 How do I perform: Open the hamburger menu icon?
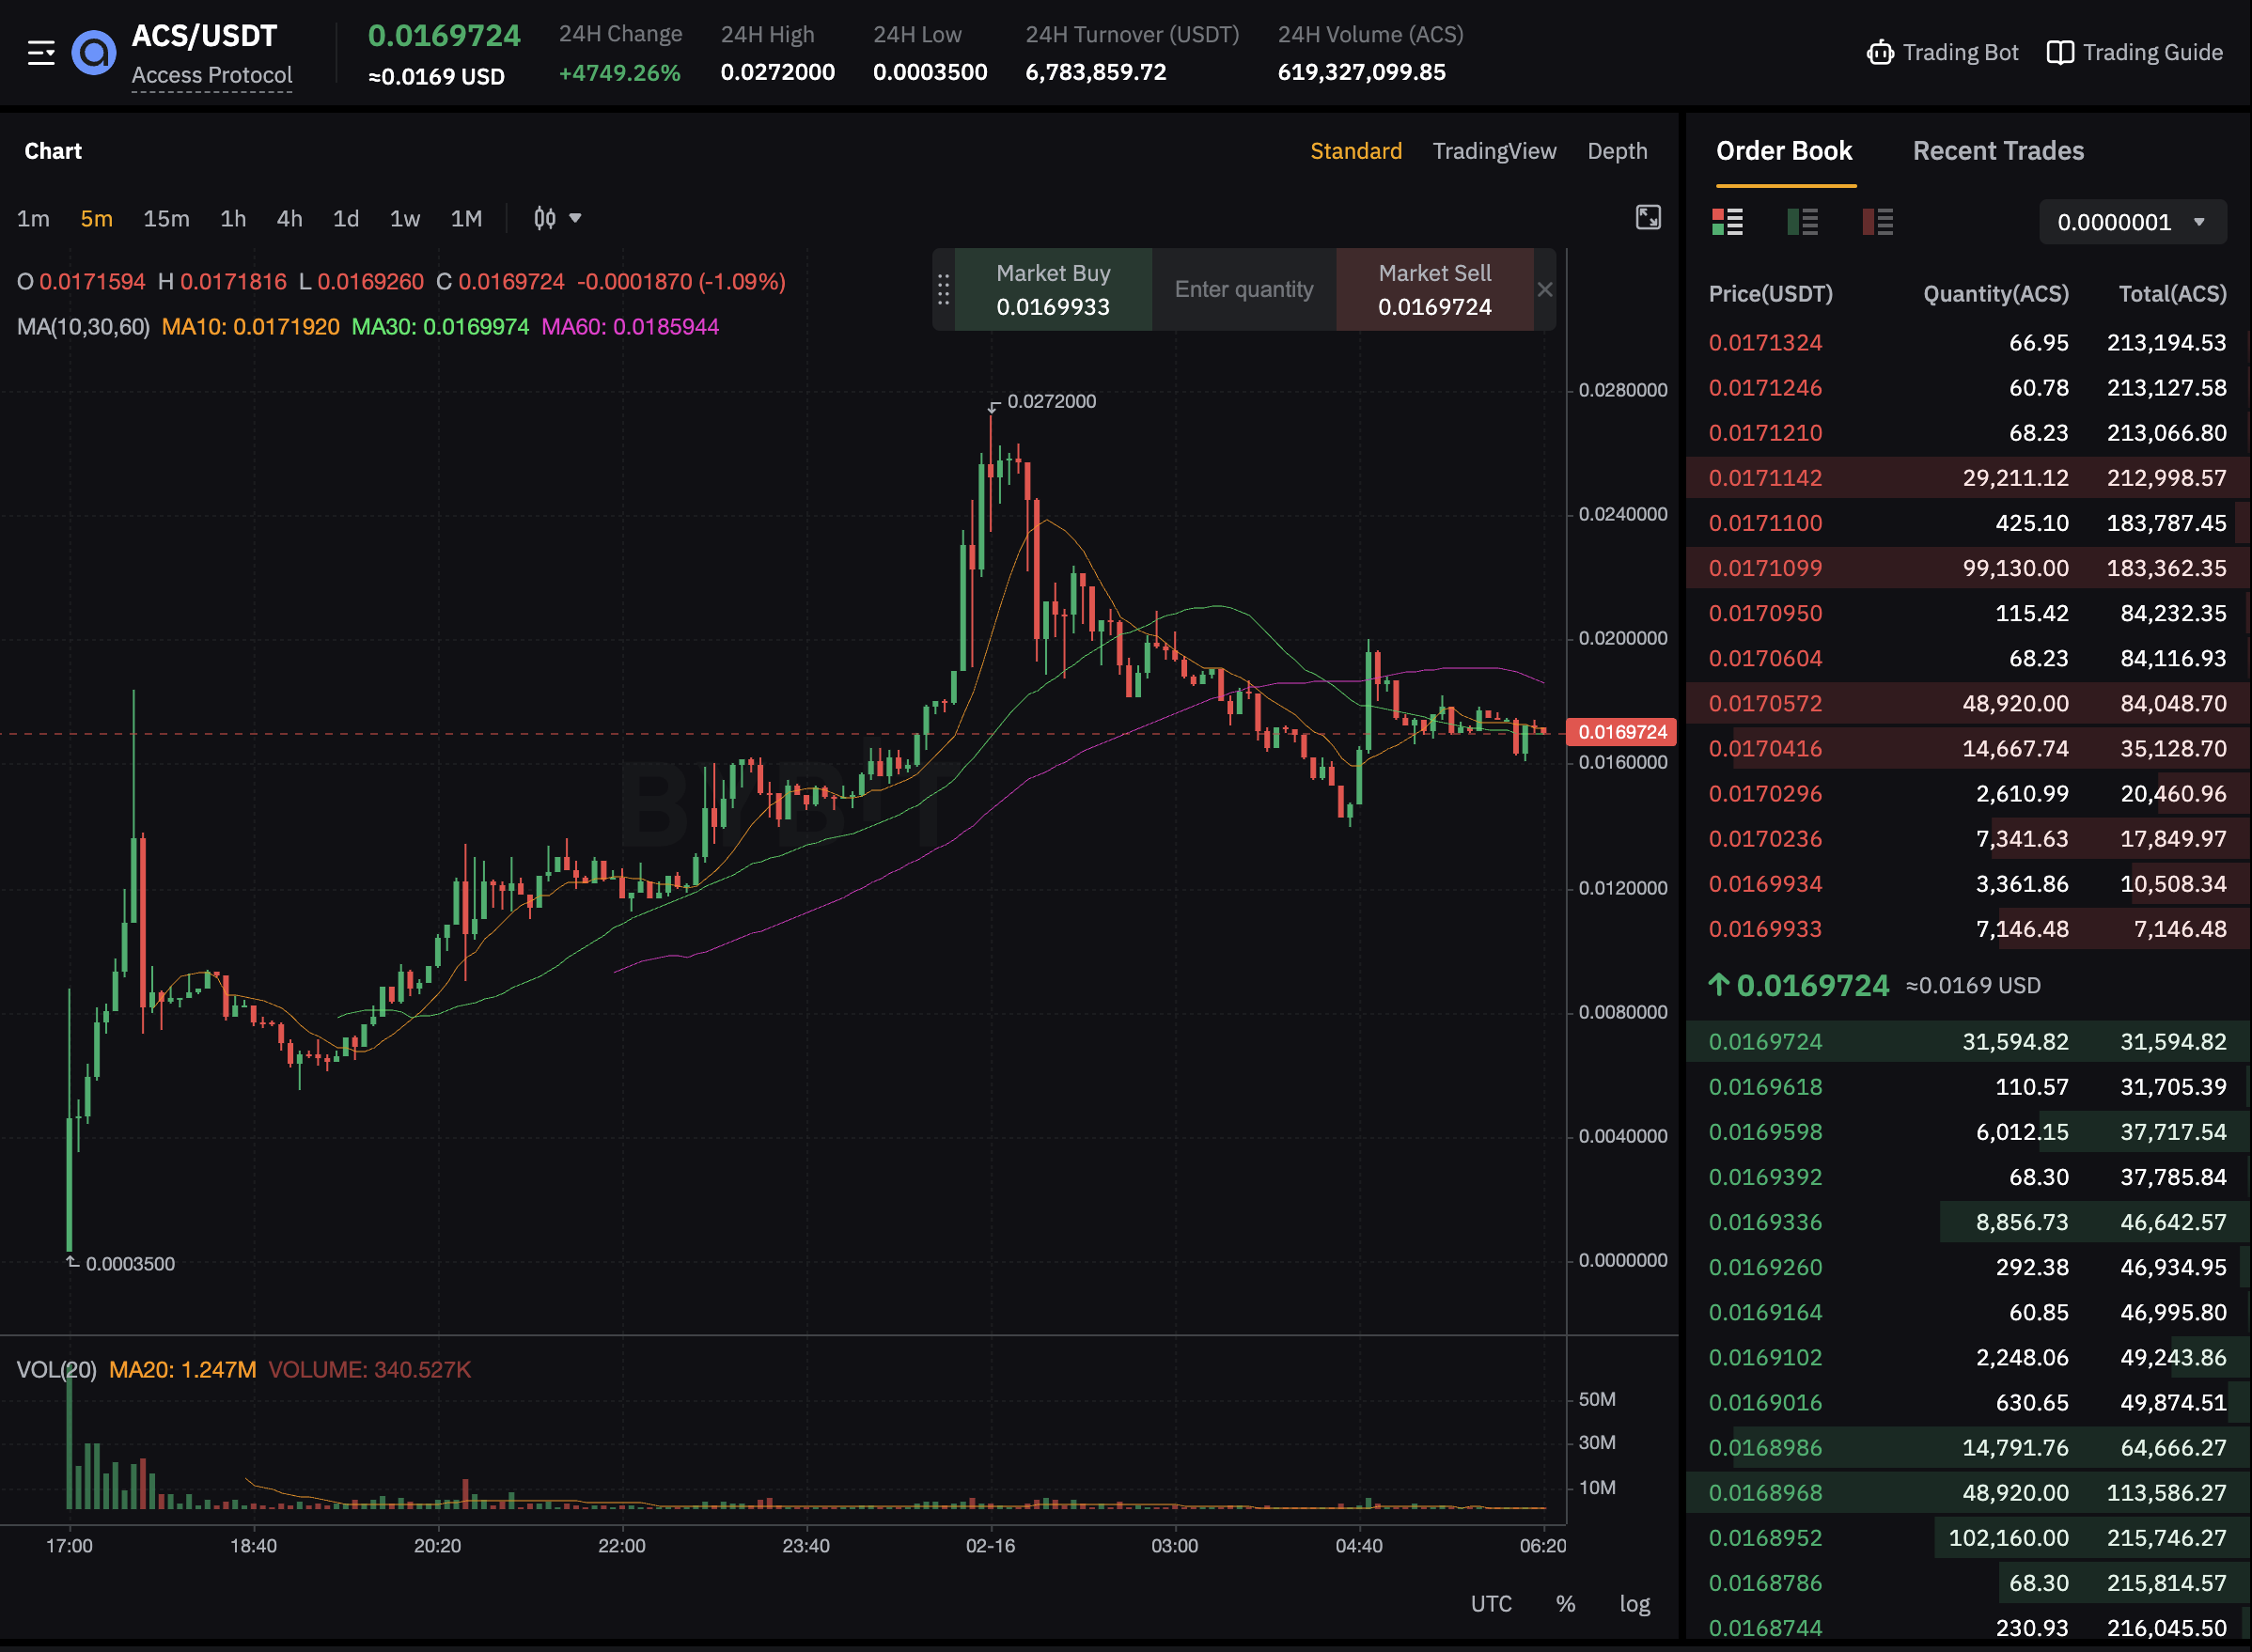tap(41, 53)
